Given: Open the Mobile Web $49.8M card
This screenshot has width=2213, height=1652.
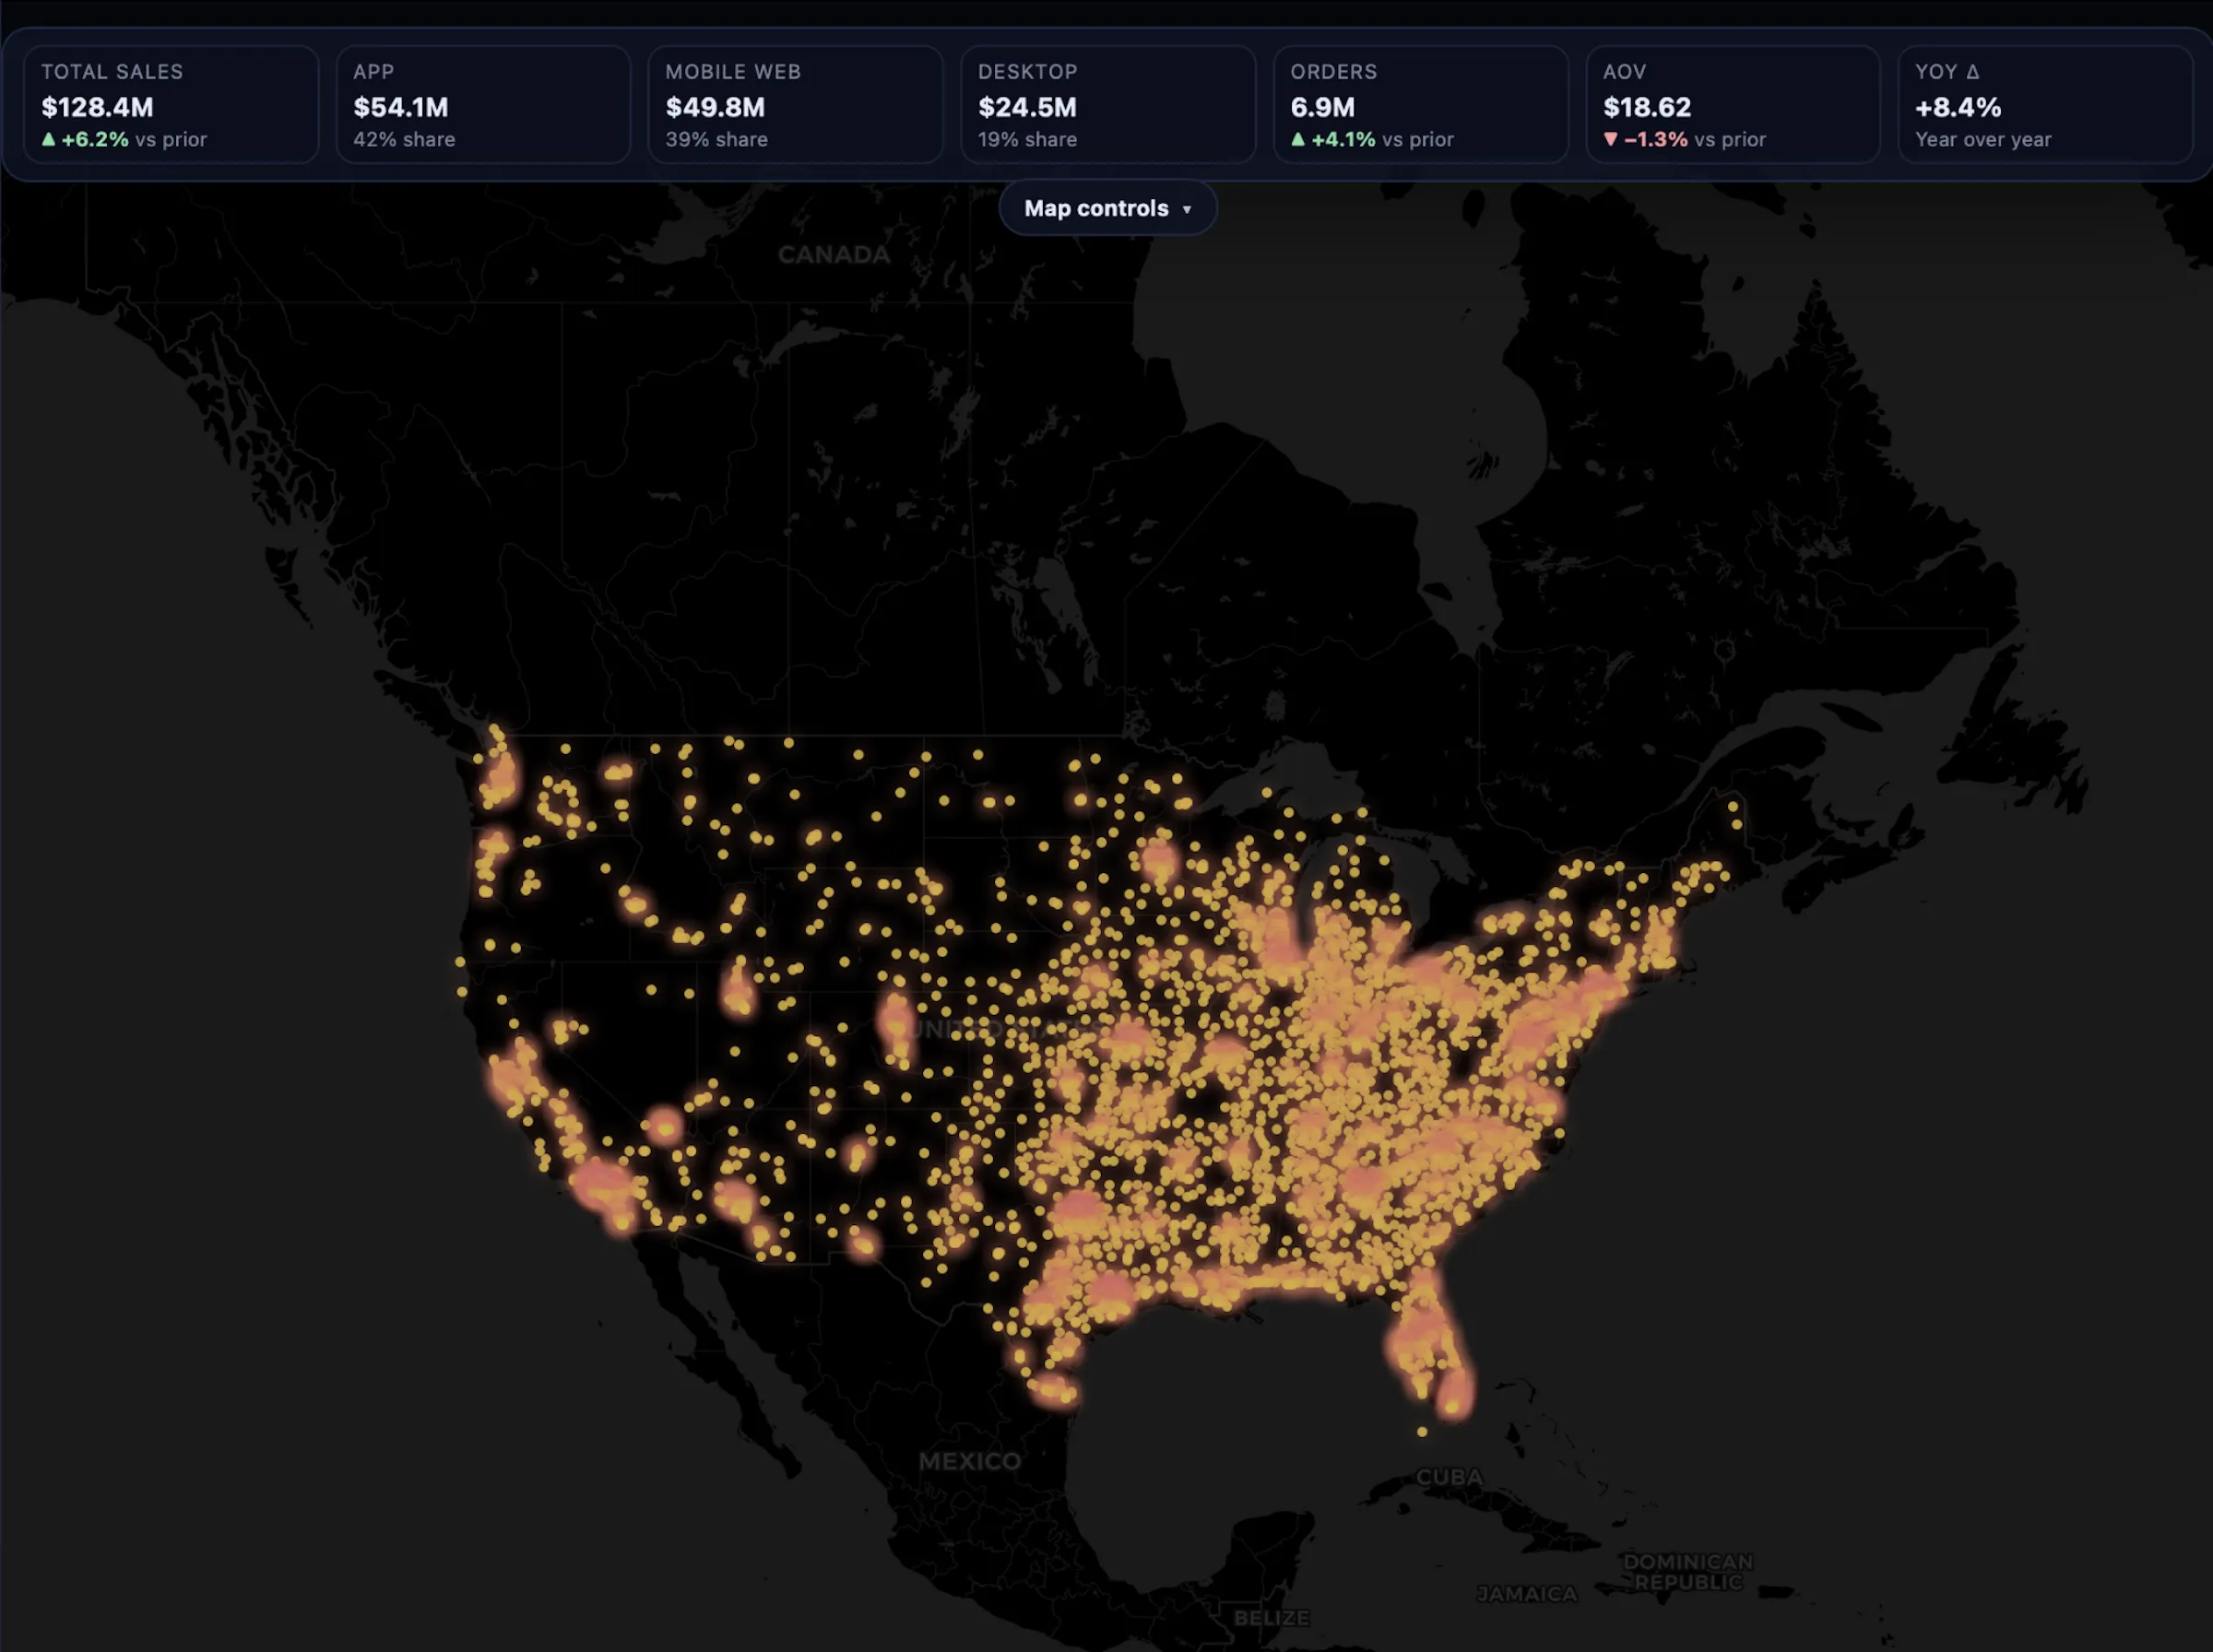Looking at the screenshot, I should click(x=795, y=104).
